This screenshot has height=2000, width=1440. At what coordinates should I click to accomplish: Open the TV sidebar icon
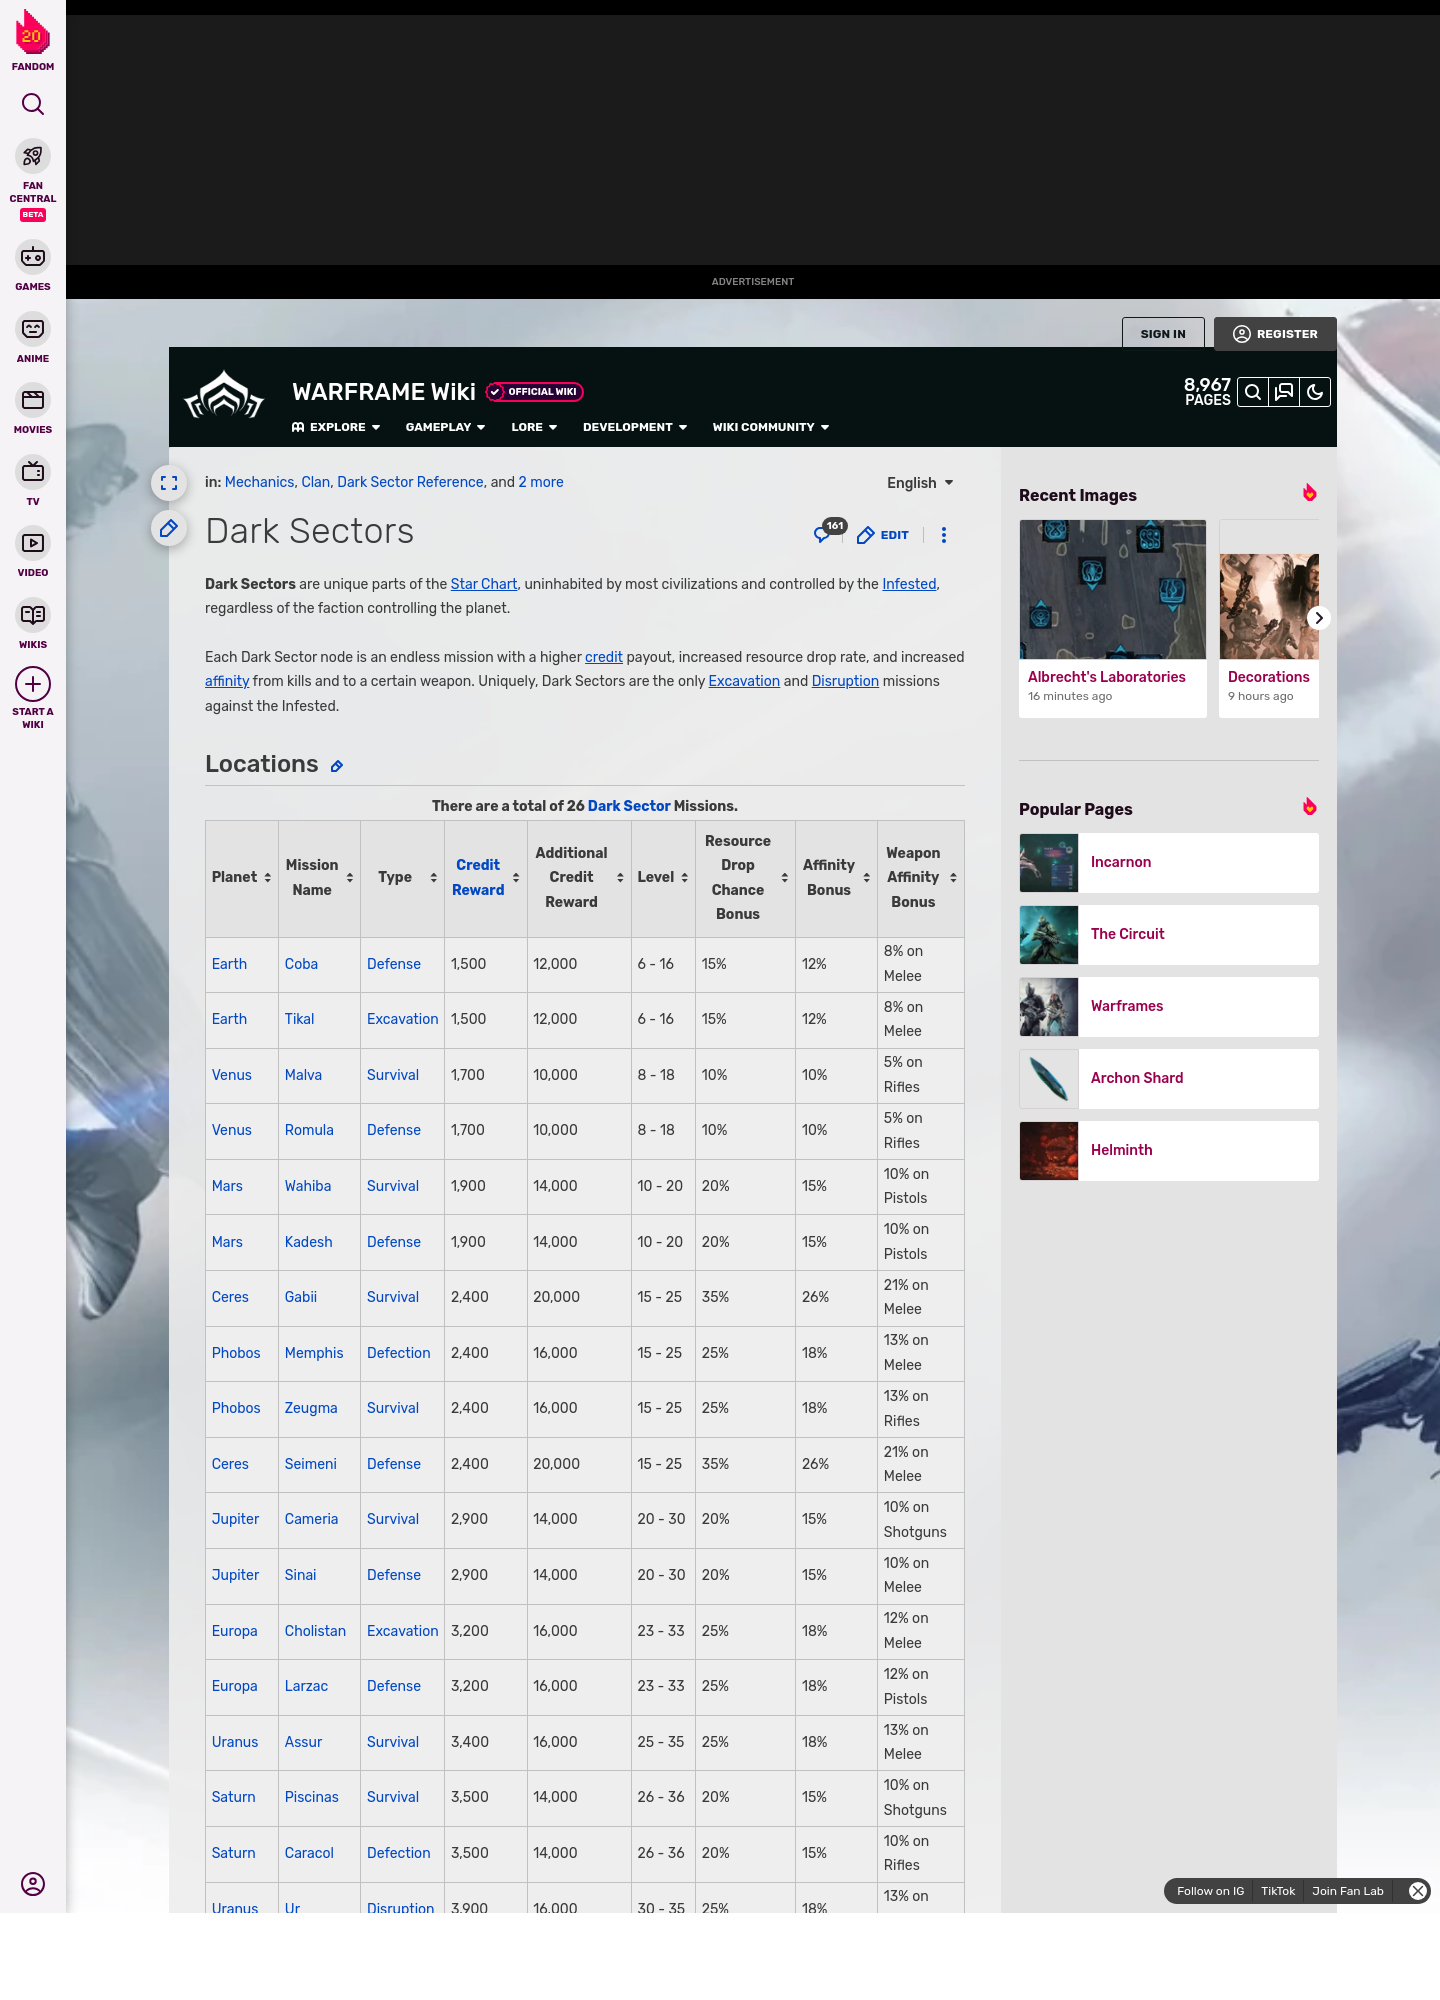[x=33, y=471]
